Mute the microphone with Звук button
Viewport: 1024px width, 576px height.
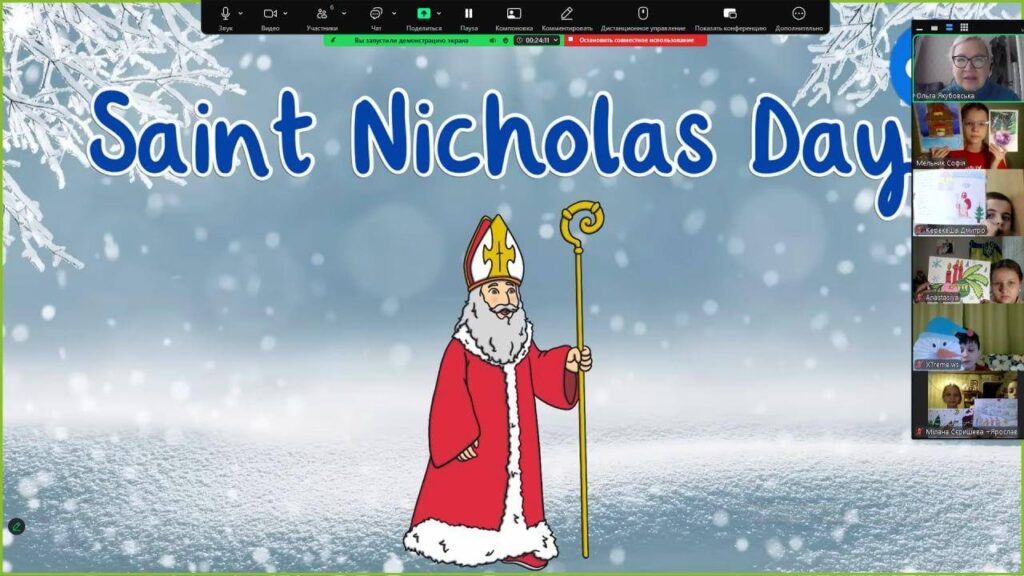(x=225, y=14)
